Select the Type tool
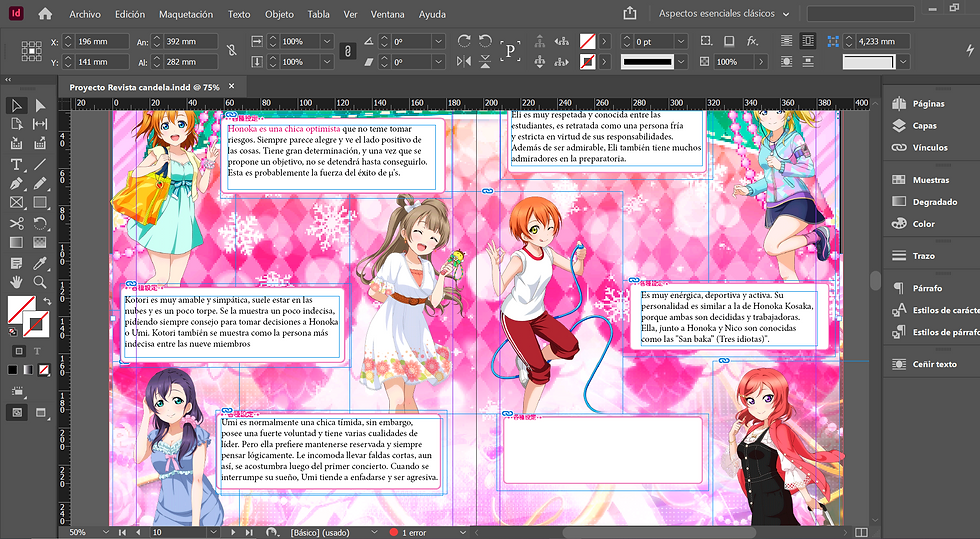This screenshot has height=539, width=980. 17,164
